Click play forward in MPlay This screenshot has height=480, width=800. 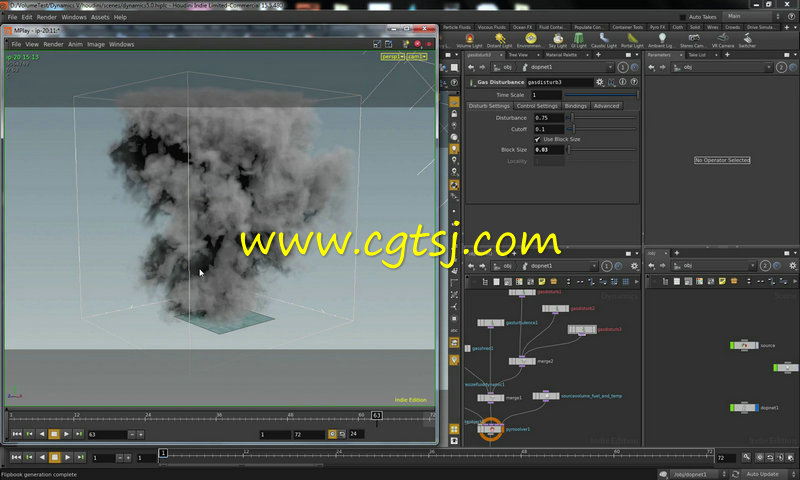point(66,434)
